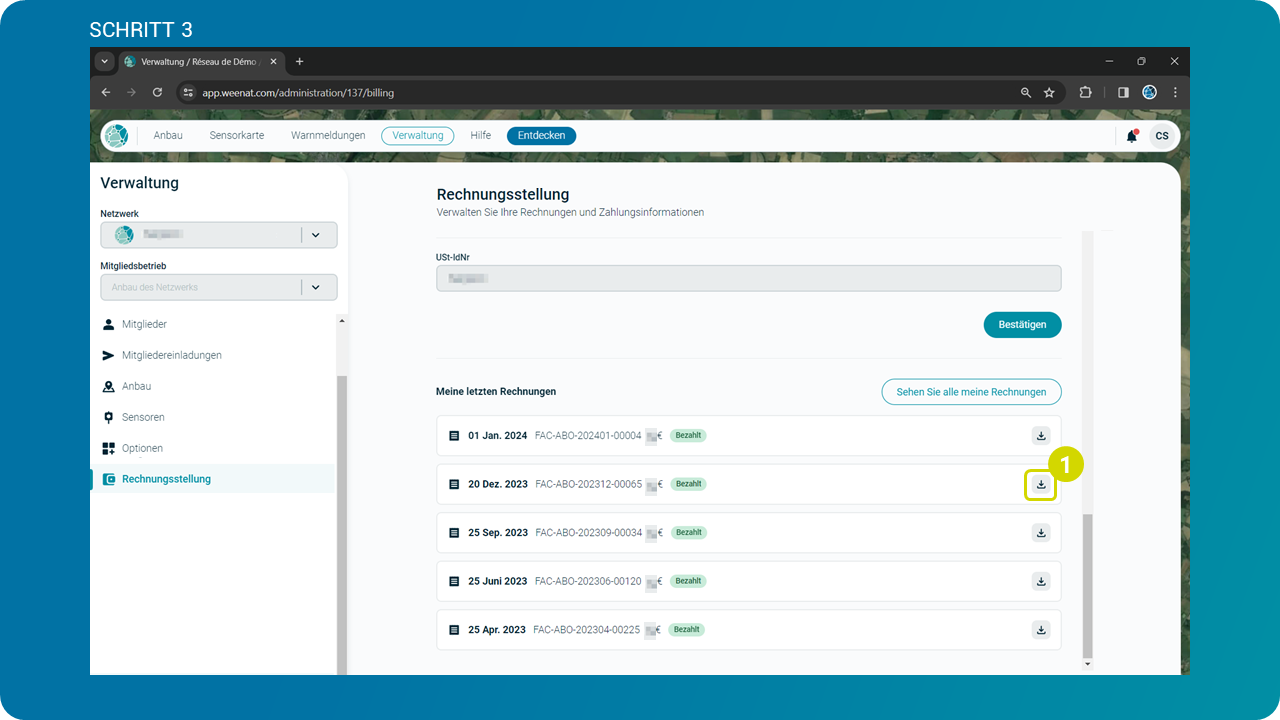Download the 25 Juni 2023 invoice
The image size is (1280, 720).
coord(1041,581)
